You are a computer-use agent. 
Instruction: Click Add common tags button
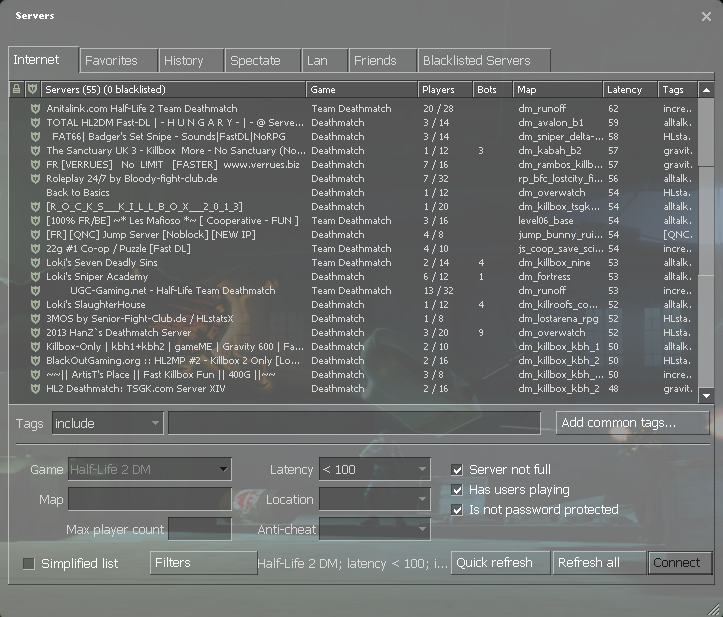point(632,423)
